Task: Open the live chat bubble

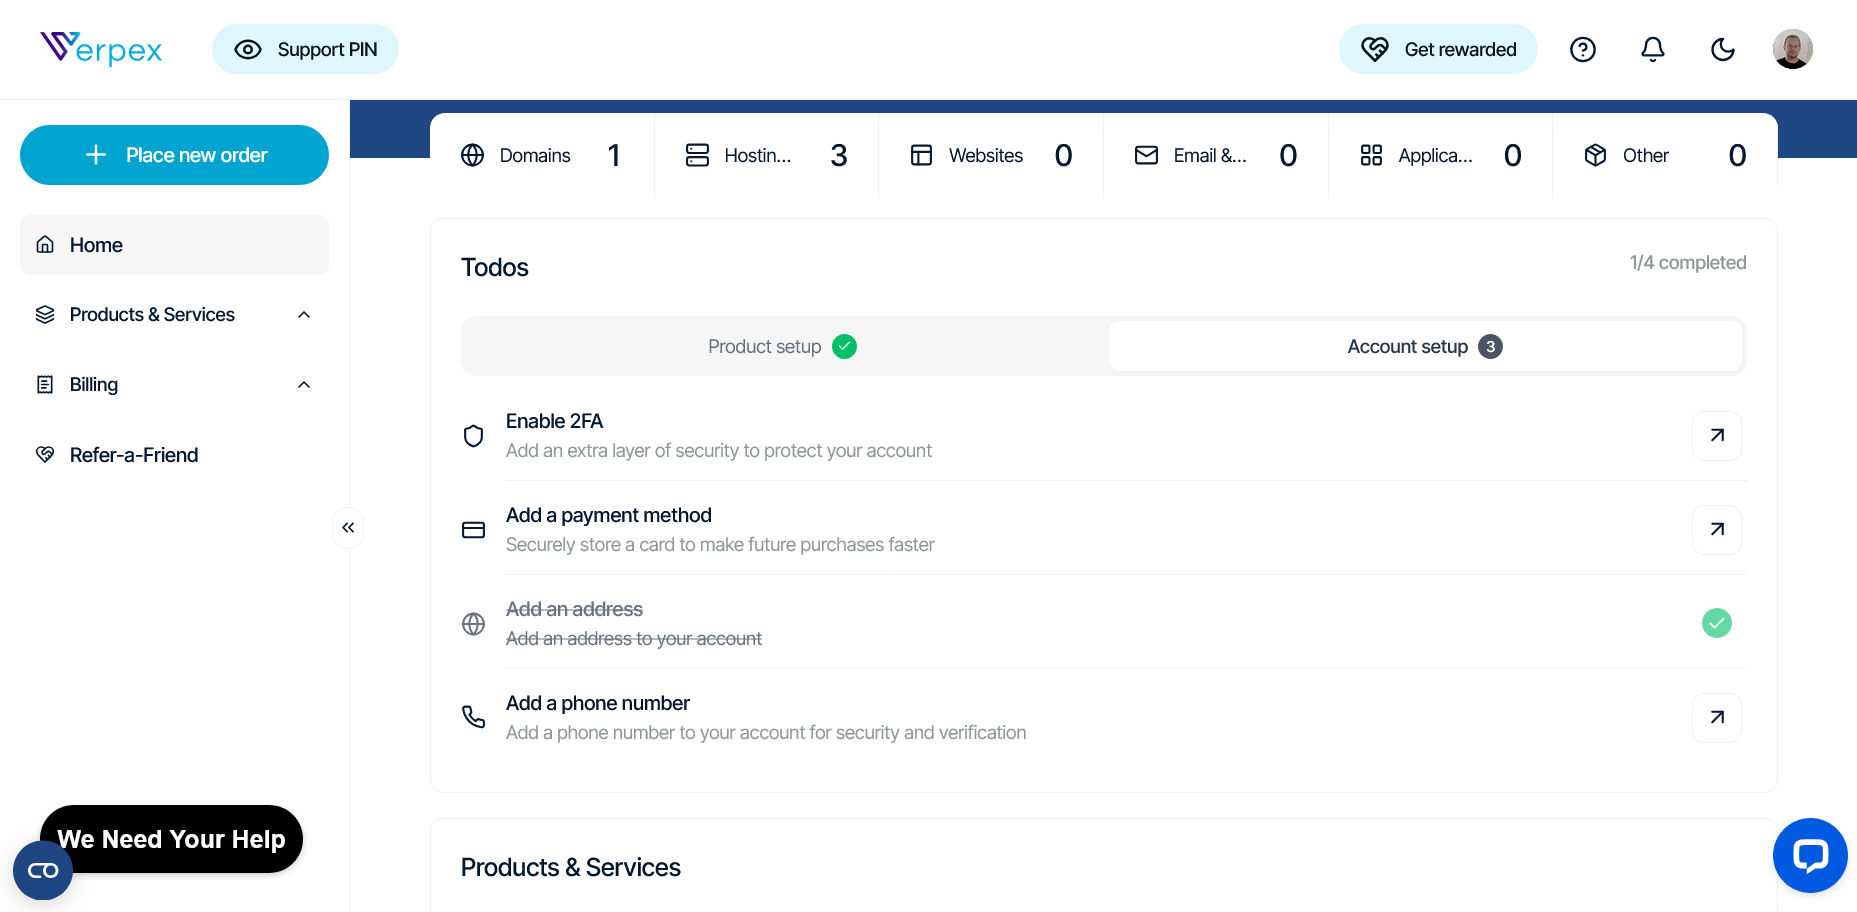Action: coord(1810,855)
